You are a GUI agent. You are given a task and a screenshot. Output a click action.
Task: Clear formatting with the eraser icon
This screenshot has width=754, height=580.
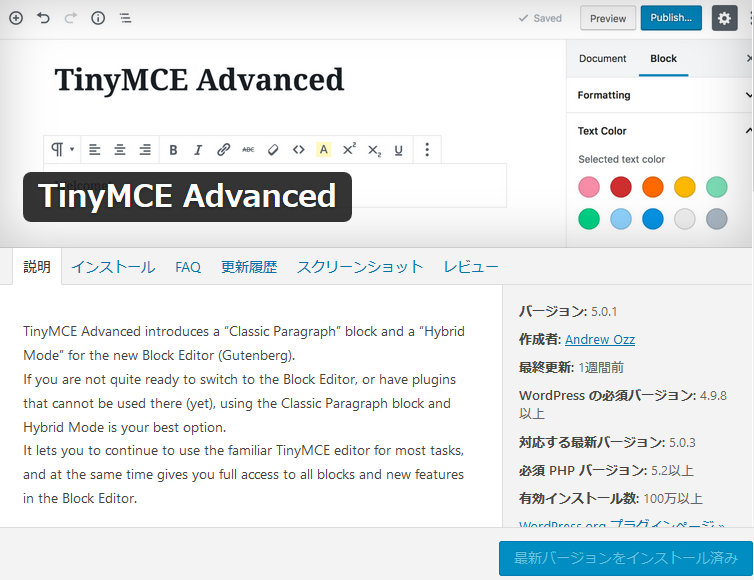coord(273,150)
